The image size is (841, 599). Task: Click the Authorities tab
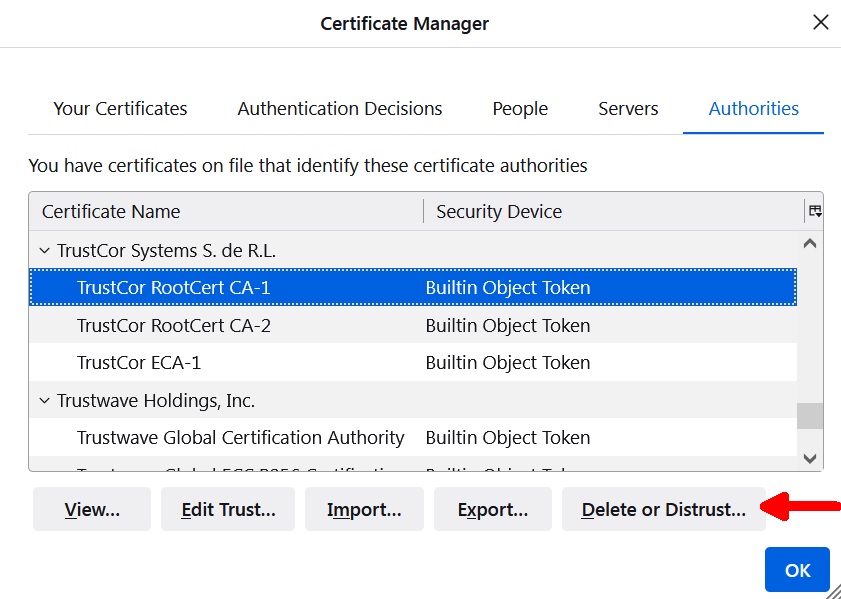point(753,109)
